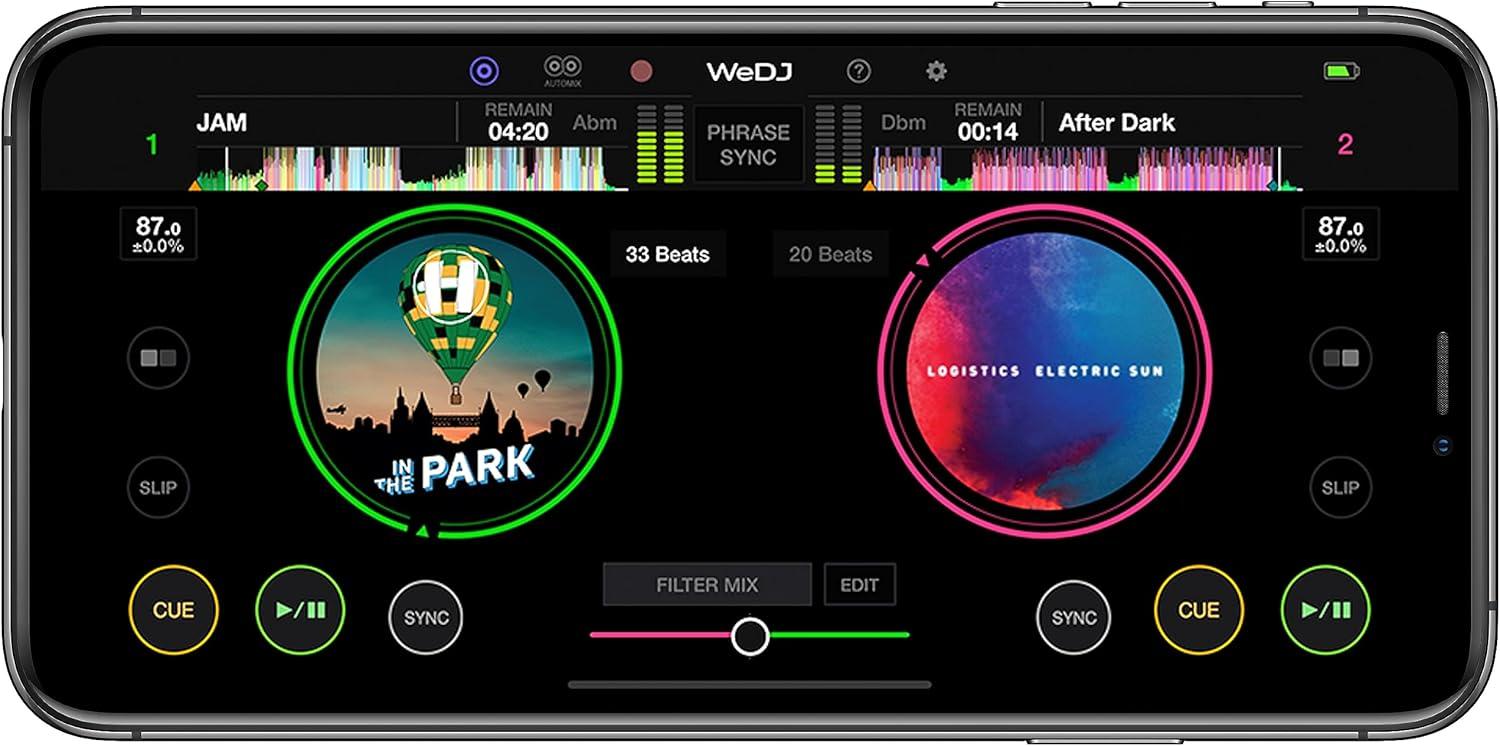Enable SYNC on right deck

coord(1074,617)
